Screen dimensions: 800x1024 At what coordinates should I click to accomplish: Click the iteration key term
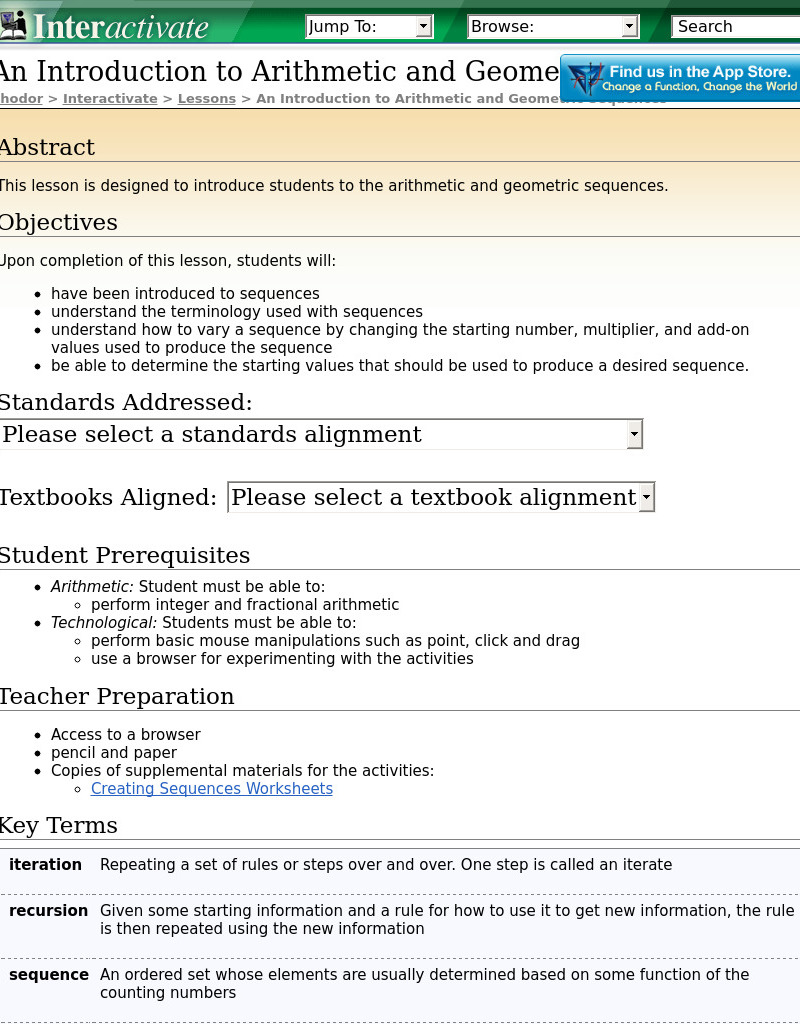[x=45, y=865]
